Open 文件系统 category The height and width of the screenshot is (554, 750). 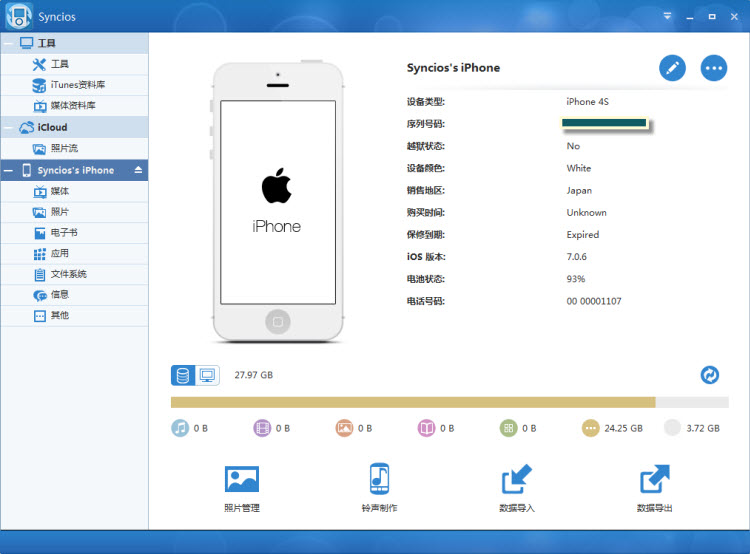(x=74, y=274)
